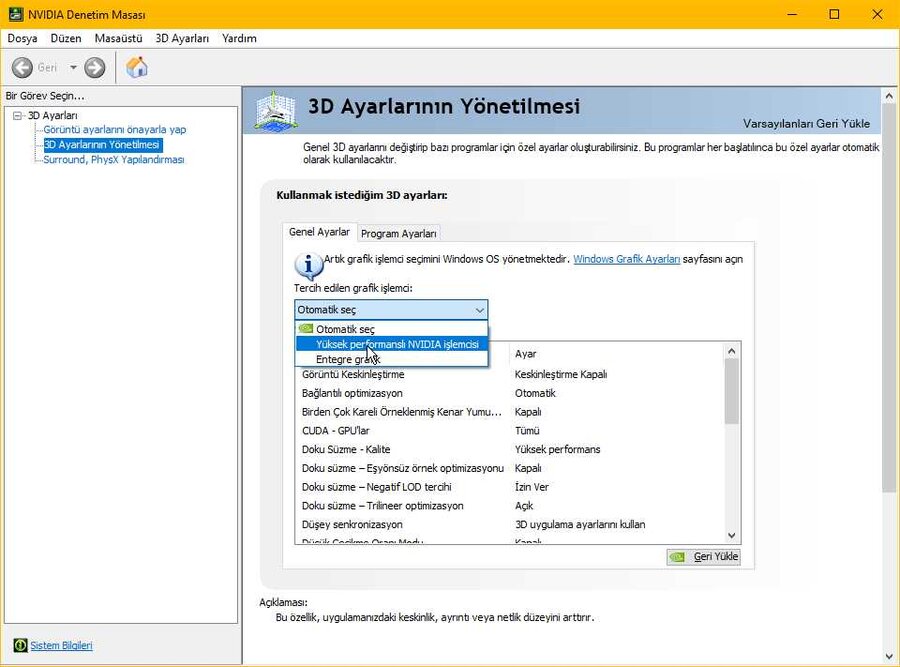The width and height of the screenshot is (900, 667).
Task: Select Doku süzme – Eşyönsüz örnek optimizasyonu row
Action: coord(510,468)
